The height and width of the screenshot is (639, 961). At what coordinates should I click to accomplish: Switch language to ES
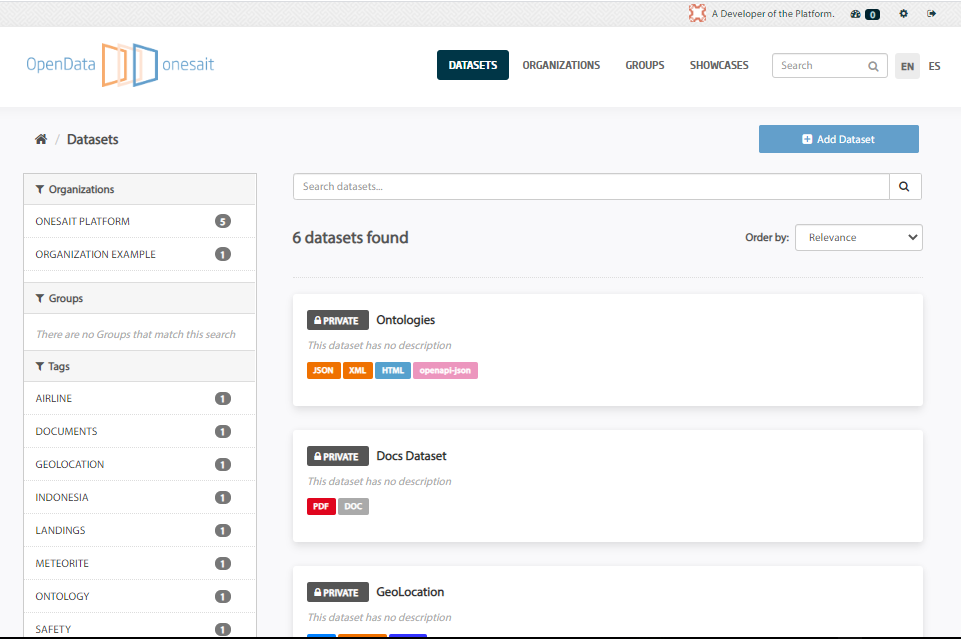[x=934, y=66]
